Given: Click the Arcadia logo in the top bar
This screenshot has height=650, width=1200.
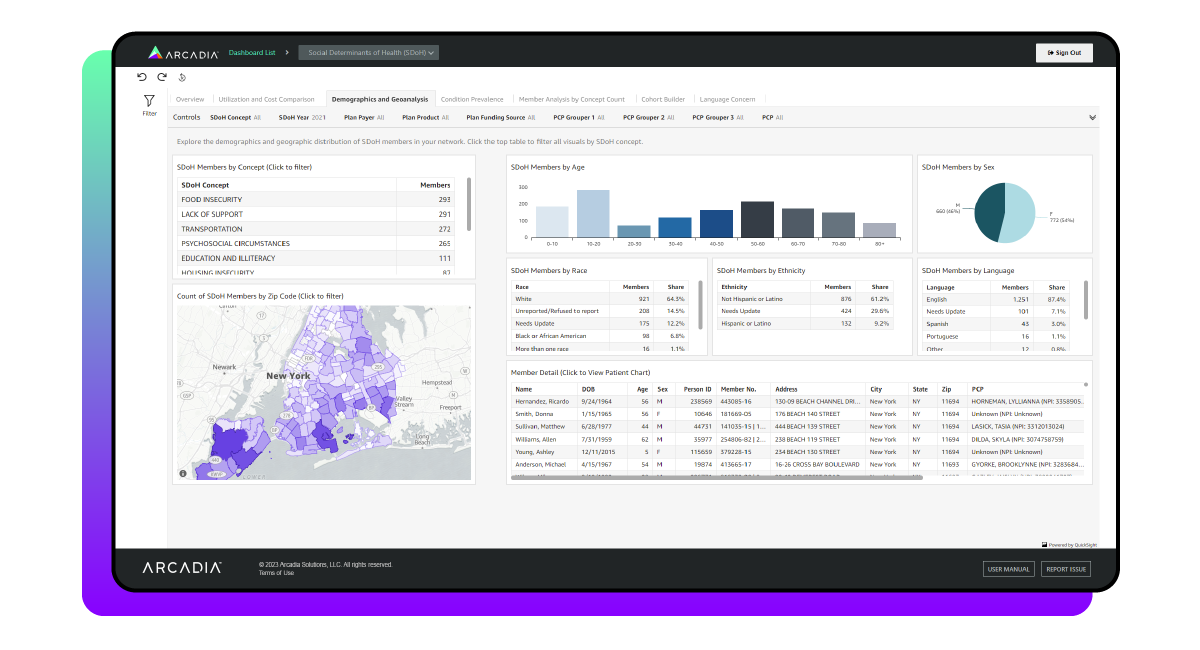Looking at the screenshot, I should [x=183, y=52].
